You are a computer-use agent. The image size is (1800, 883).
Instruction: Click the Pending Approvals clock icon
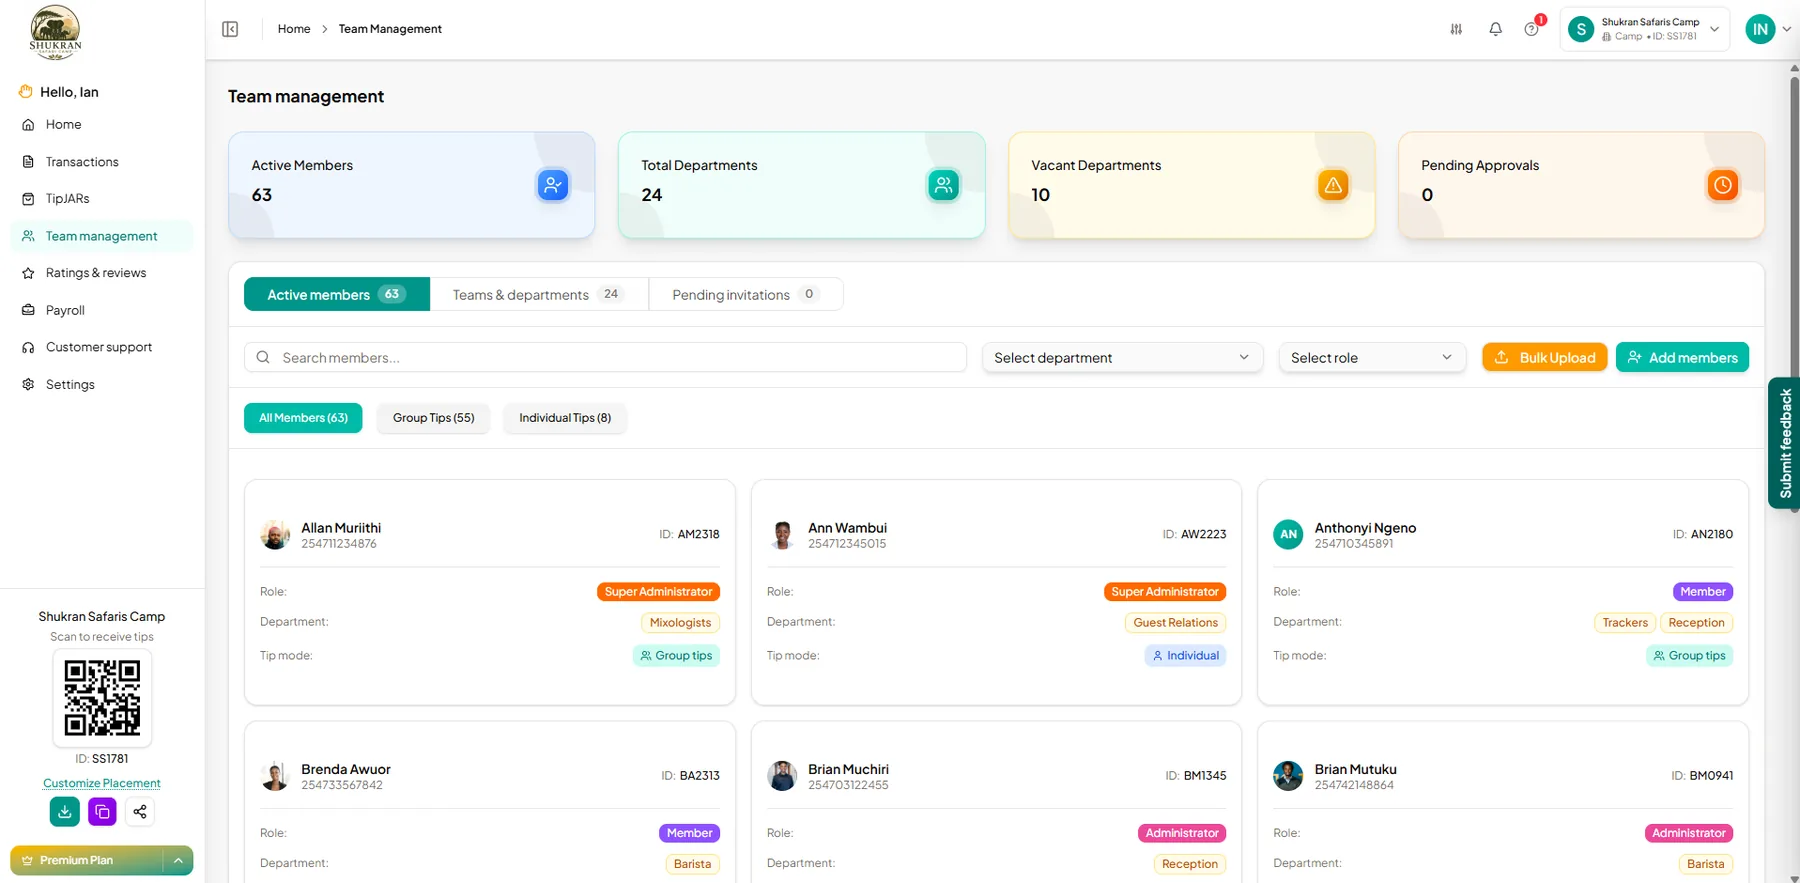(x=1722, y=185)
